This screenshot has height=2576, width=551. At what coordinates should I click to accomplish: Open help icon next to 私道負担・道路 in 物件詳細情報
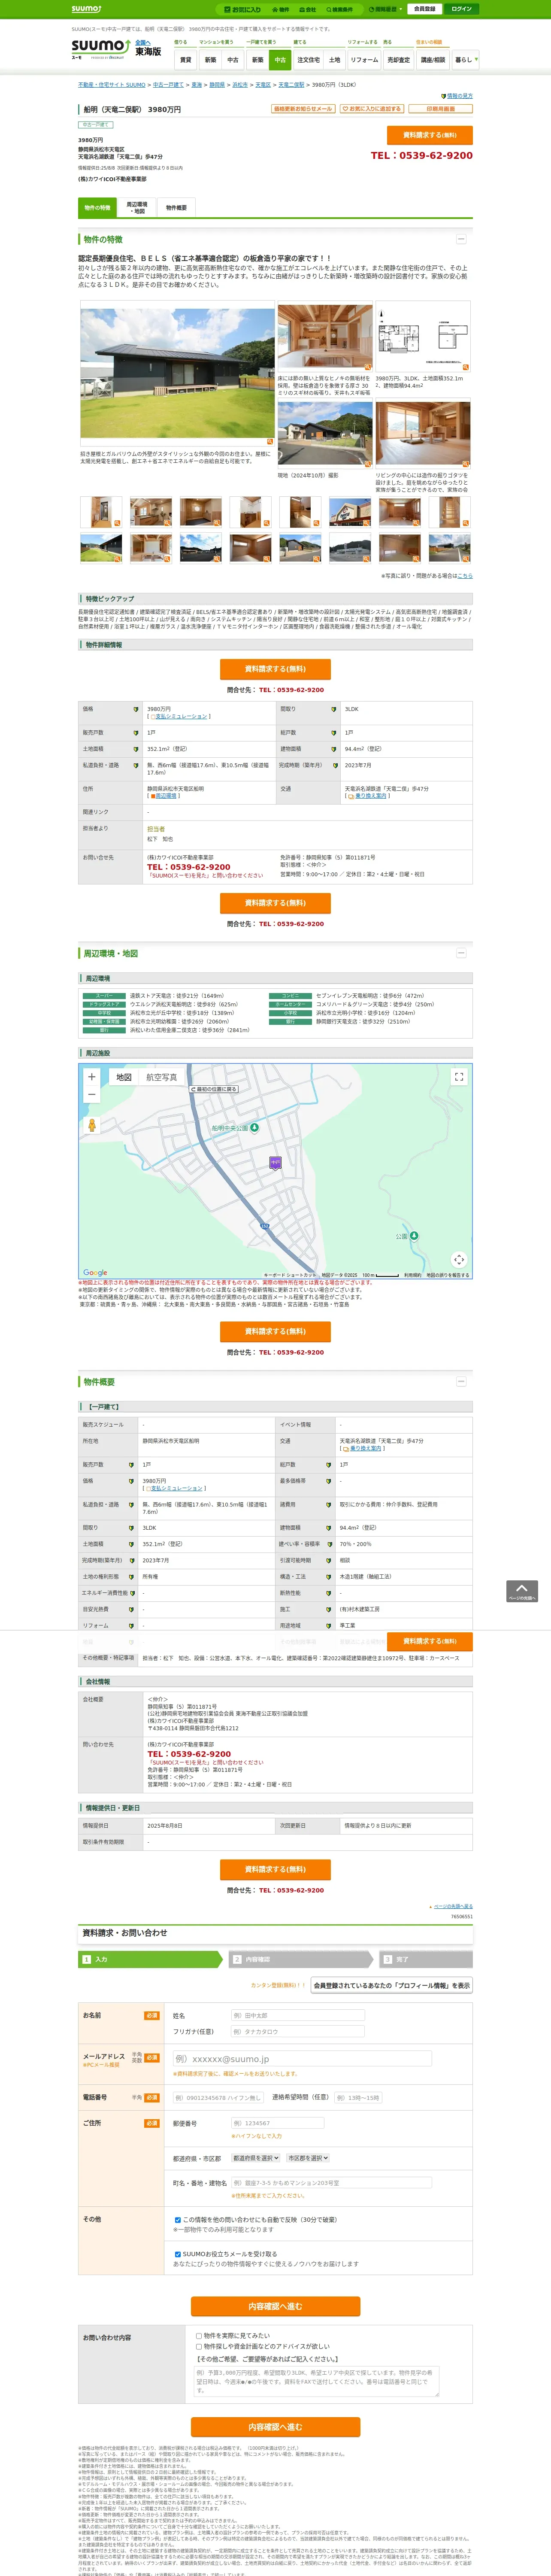click(136, 765)
